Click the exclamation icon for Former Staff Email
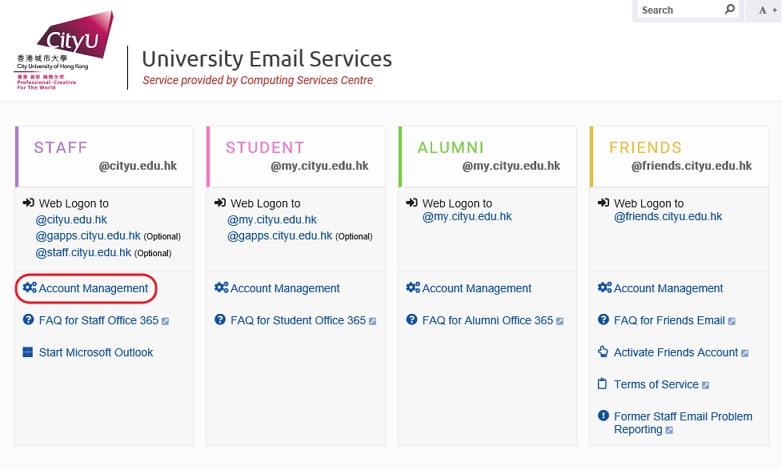This screenshot has width=782, height=470. 603,415
